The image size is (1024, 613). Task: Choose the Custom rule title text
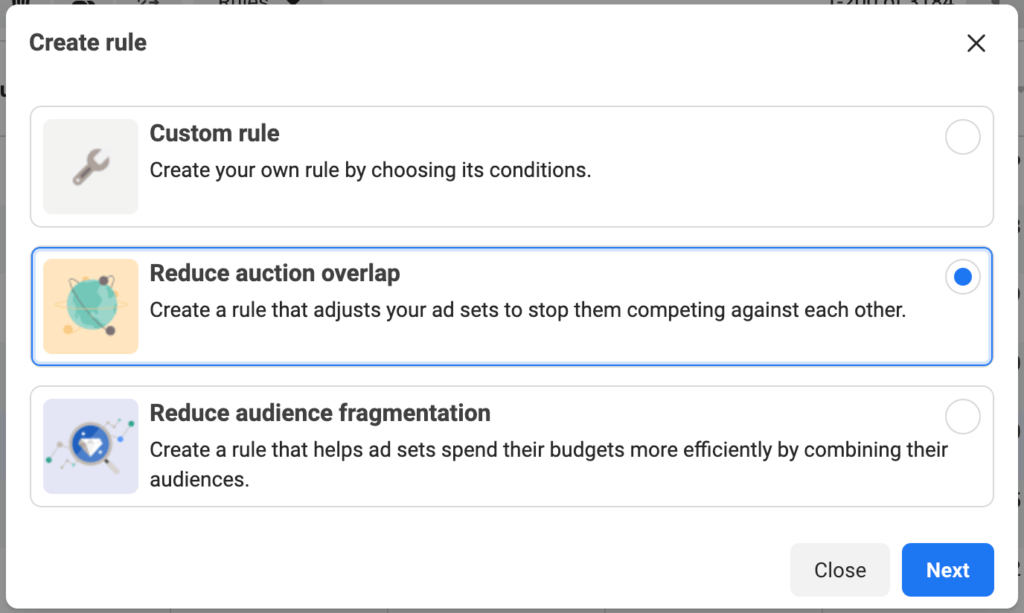[214, 133]
